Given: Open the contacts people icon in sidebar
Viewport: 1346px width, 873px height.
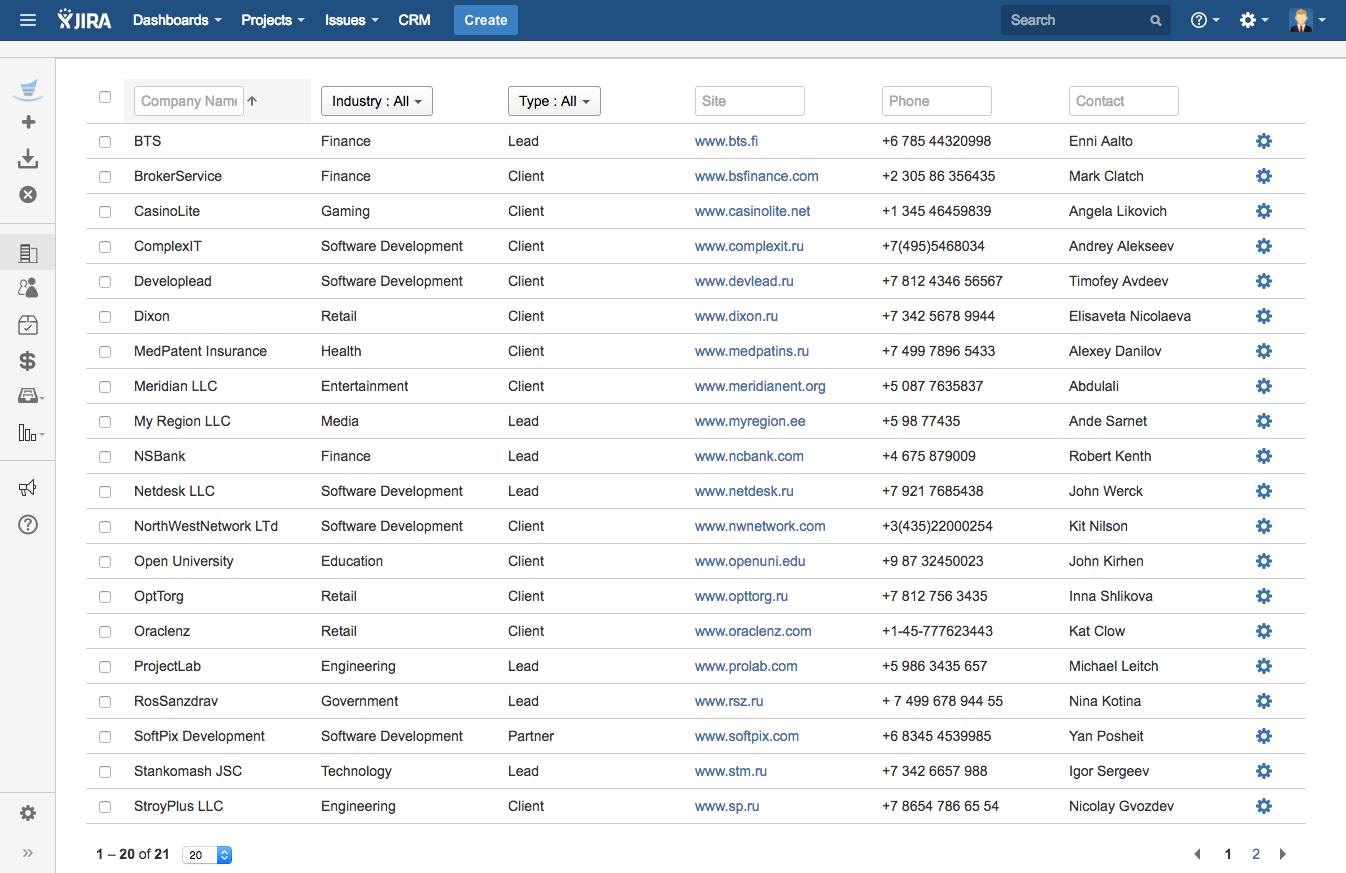Looking at the screenshot, I should (x=28, y=288).
